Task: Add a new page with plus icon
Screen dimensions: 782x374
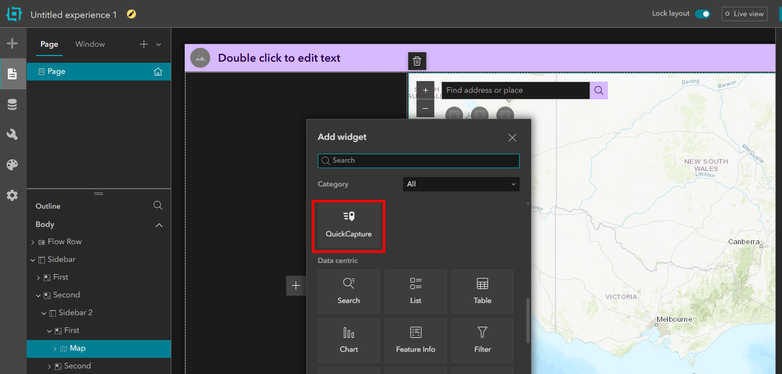Action: (144, 44)
